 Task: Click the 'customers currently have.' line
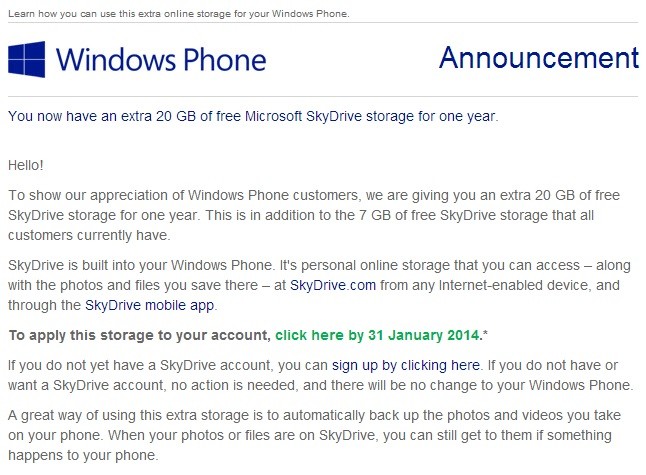coord(89,235)
